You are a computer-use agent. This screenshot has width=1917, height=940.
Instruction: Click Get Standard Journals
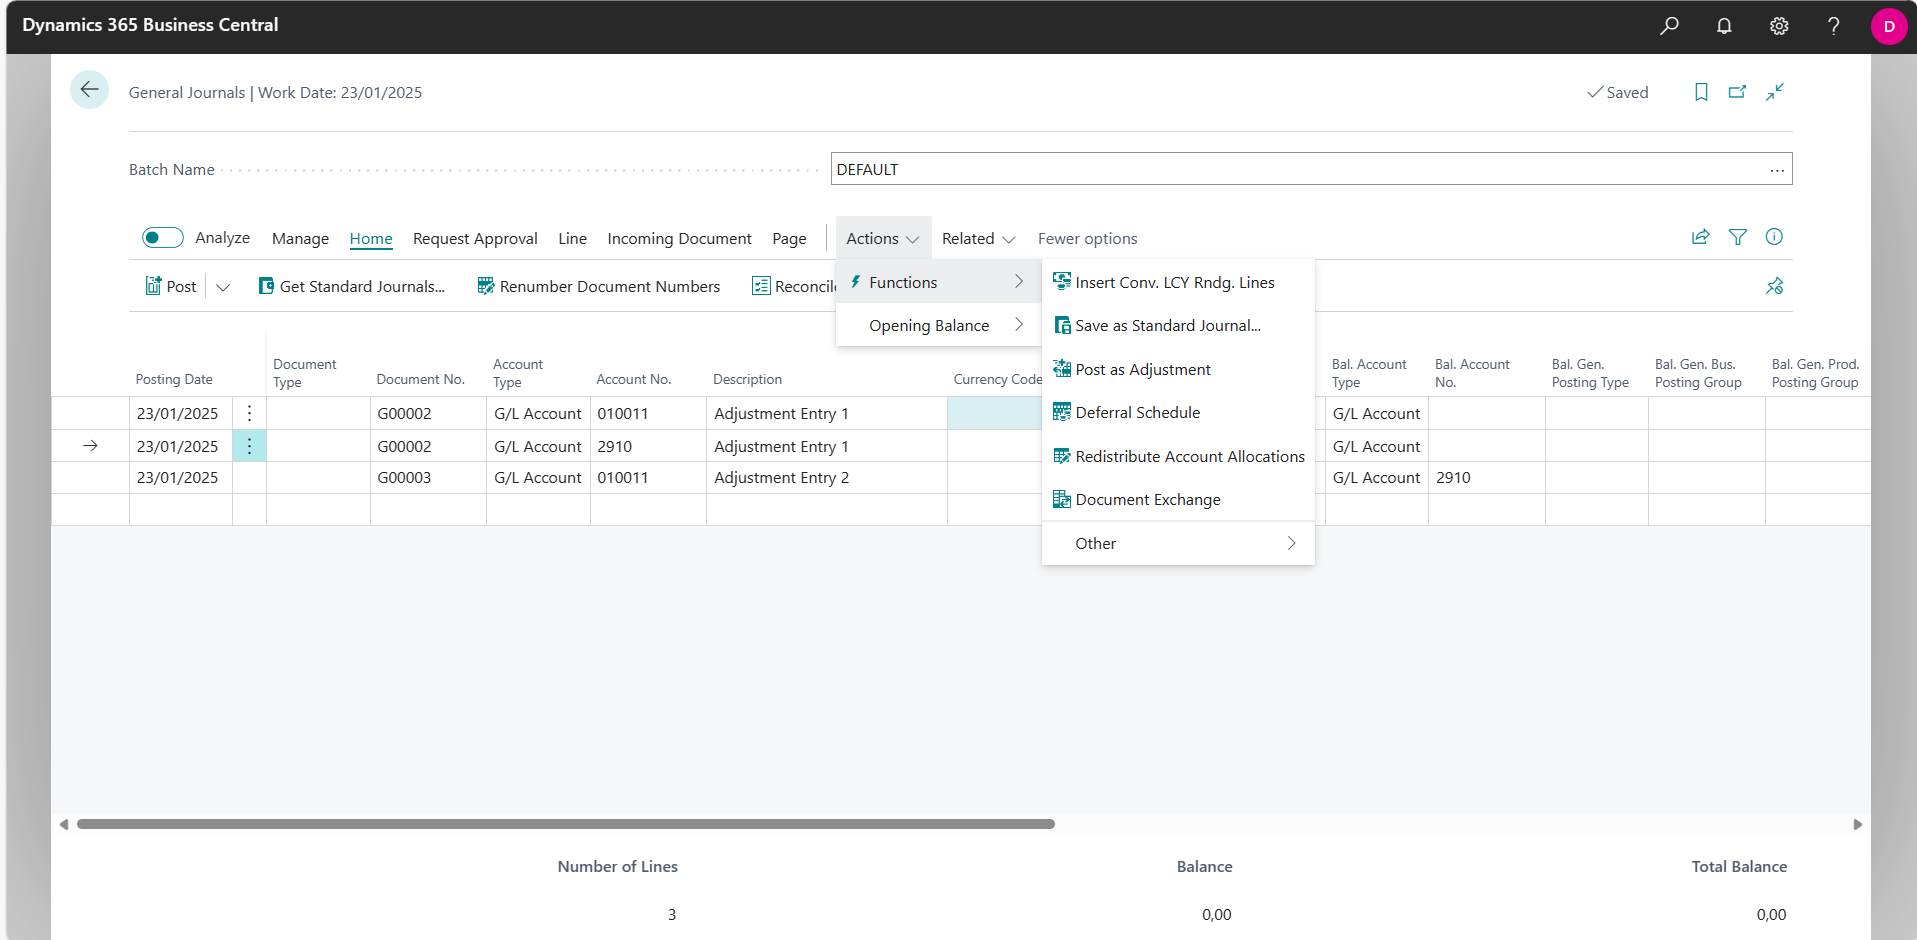[x=352, y=286]
